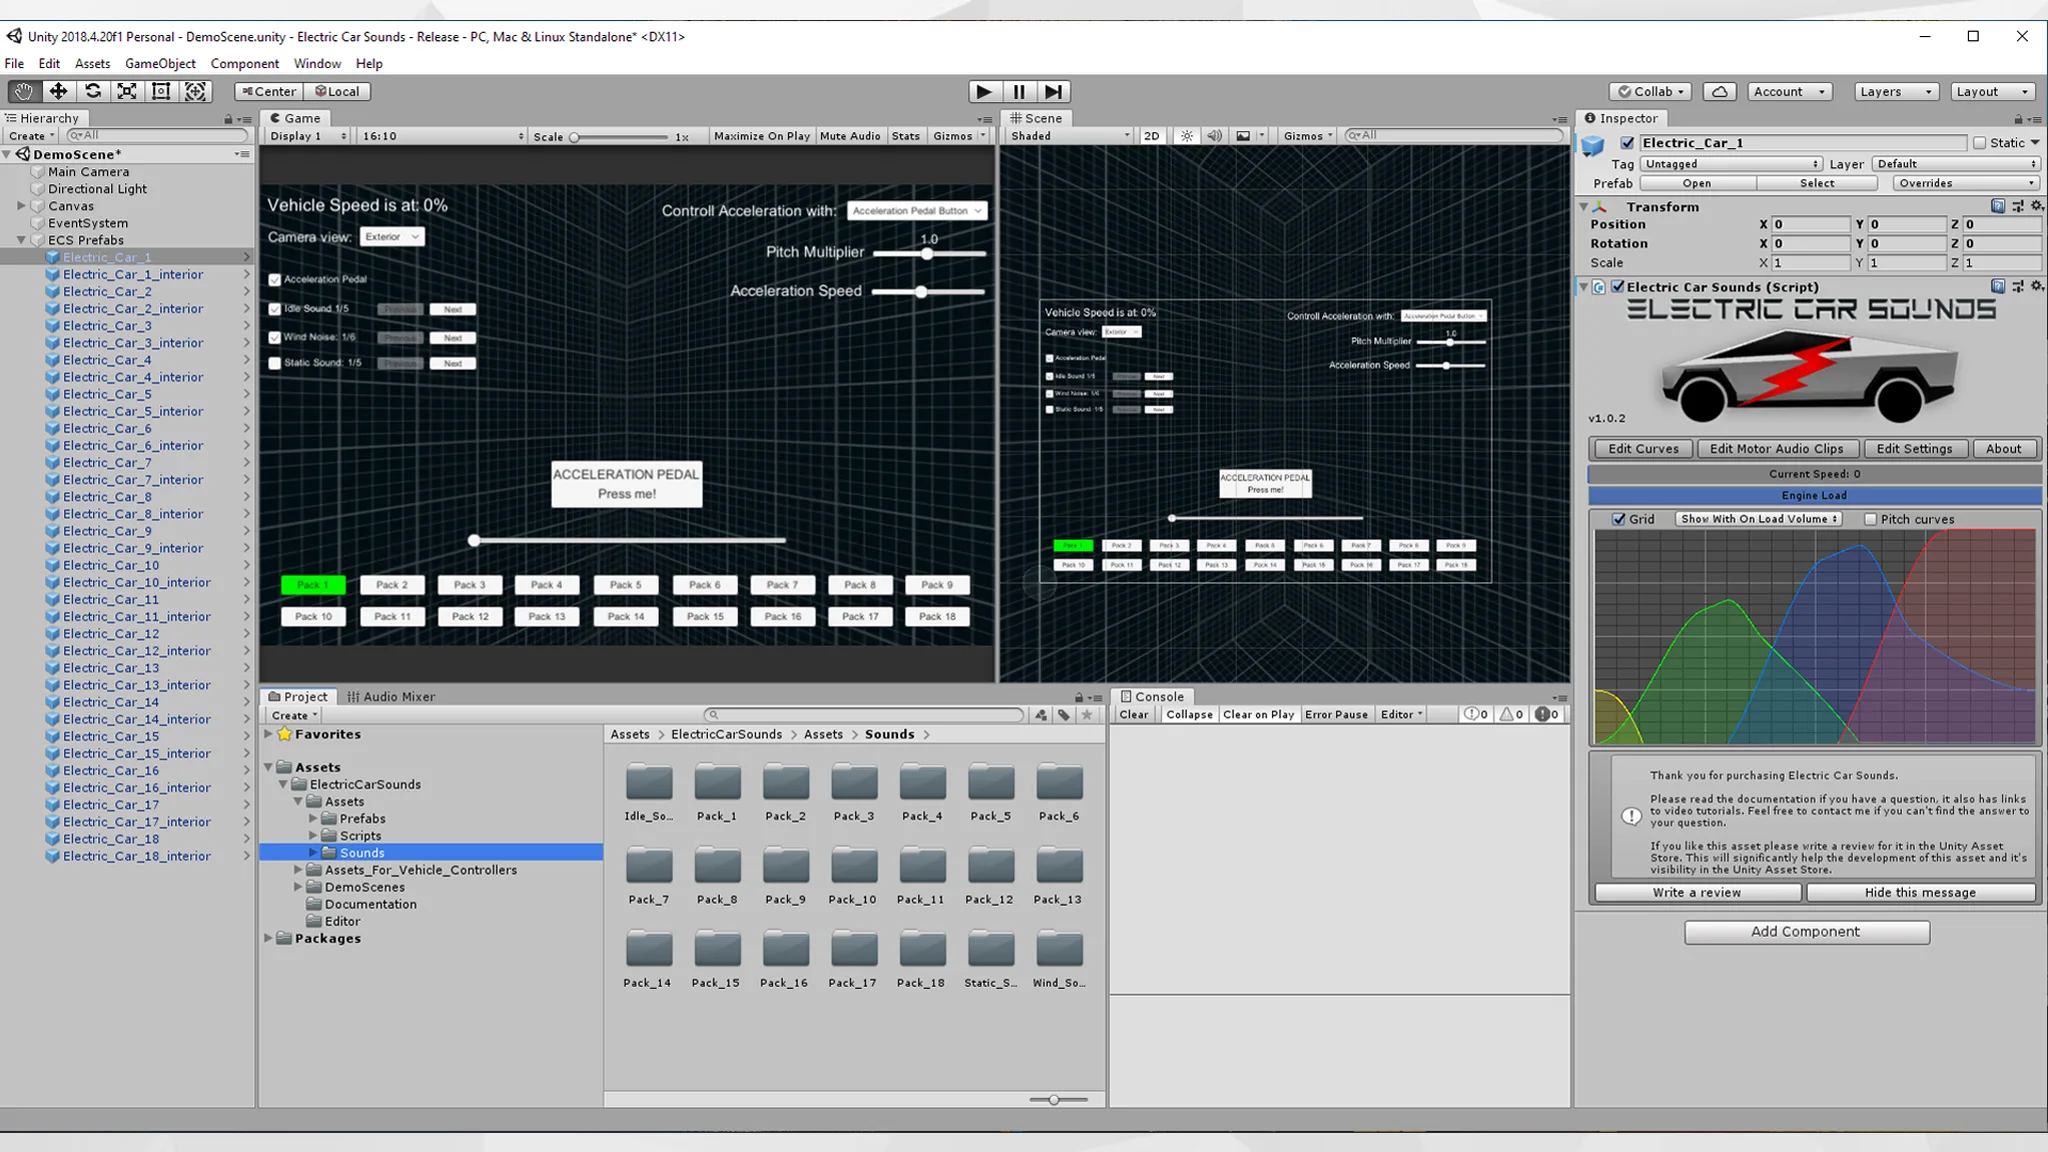Screen dimensions: 2048x1152
Task: Select the Scale tool icon
Action: (x=127, y=91)
